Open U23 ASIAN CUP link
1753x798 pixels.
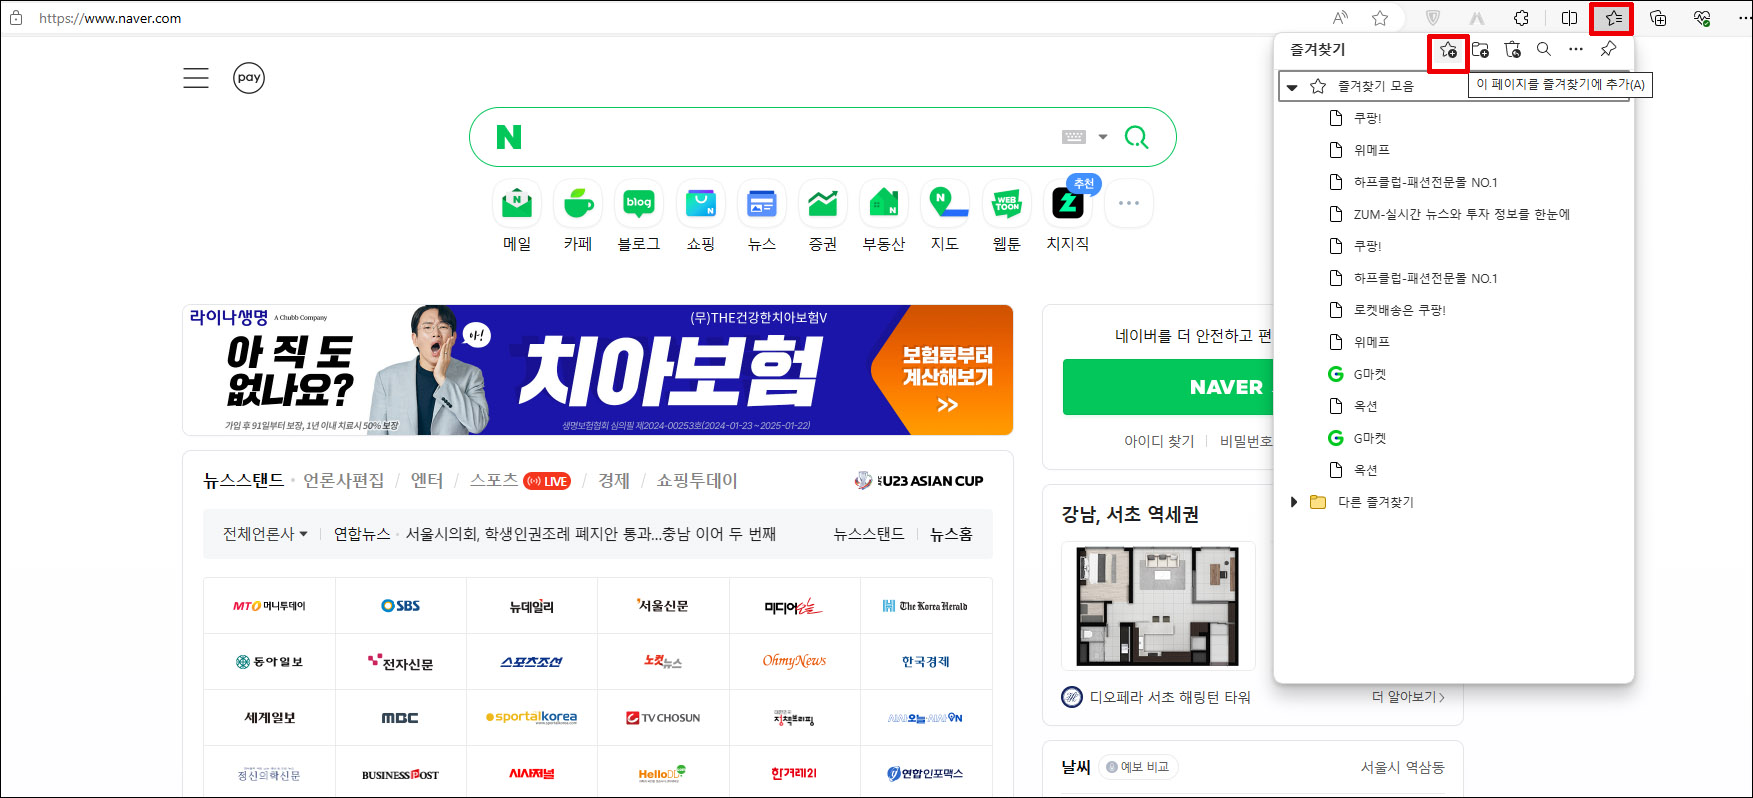(919, 481)
